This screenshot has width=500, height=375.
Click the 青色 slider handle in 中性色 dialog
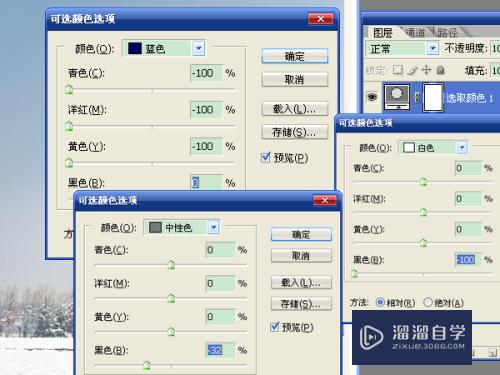(171, 265)
